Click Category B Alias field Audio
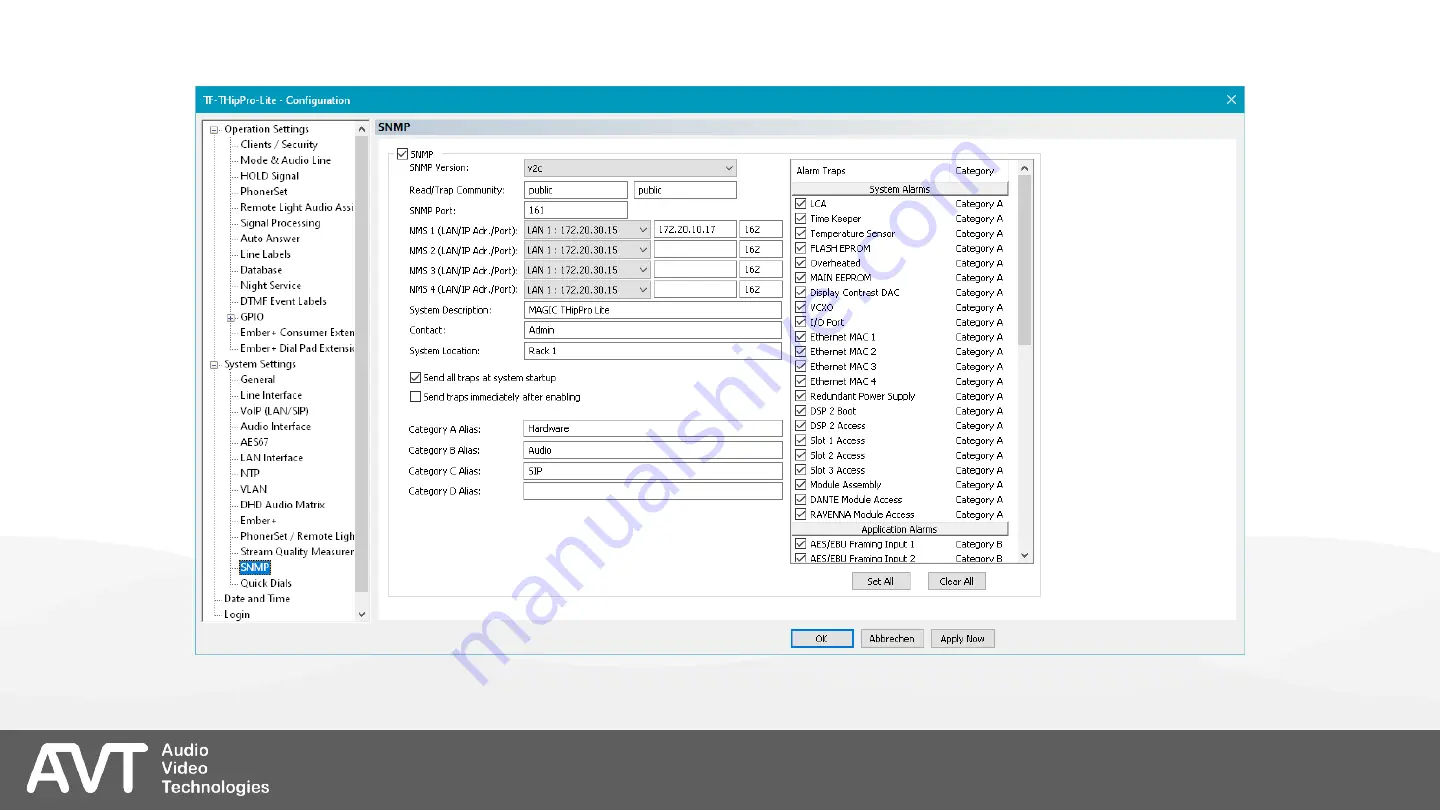The width and height of the screenshot is (1440, 810). [653, 450]
